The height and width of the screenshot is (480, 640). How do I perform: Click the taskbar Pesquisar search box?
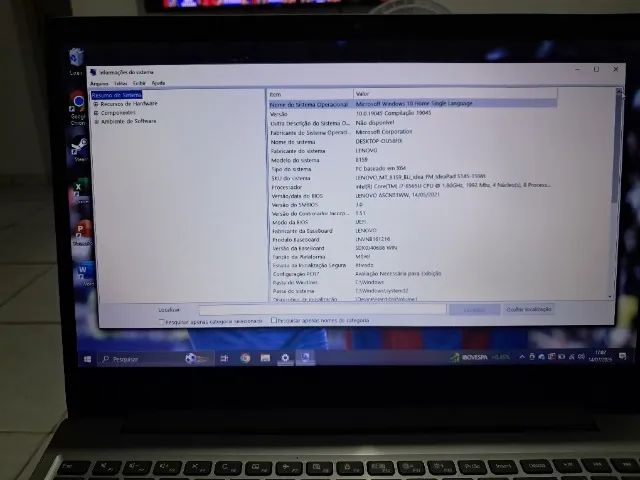pyautogui.click(x=155, y=359)
